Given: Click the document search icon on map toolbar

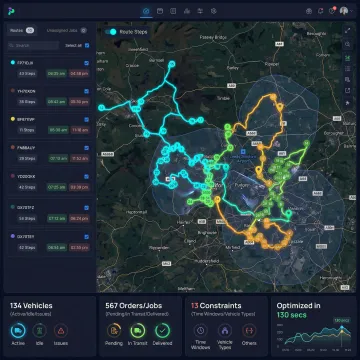Looking at the screenshot, I should (348, 79).
